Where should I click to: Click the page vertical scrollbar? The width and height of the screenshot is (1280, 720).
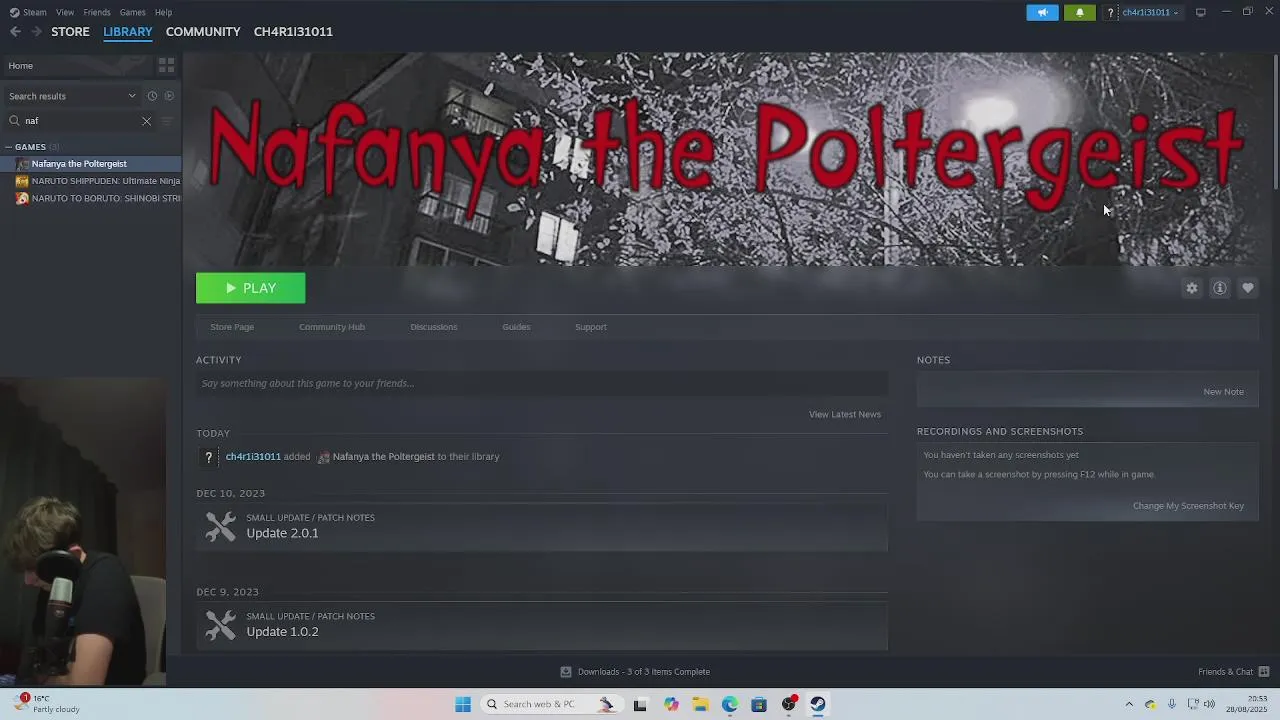click(x=1274, y=120)
